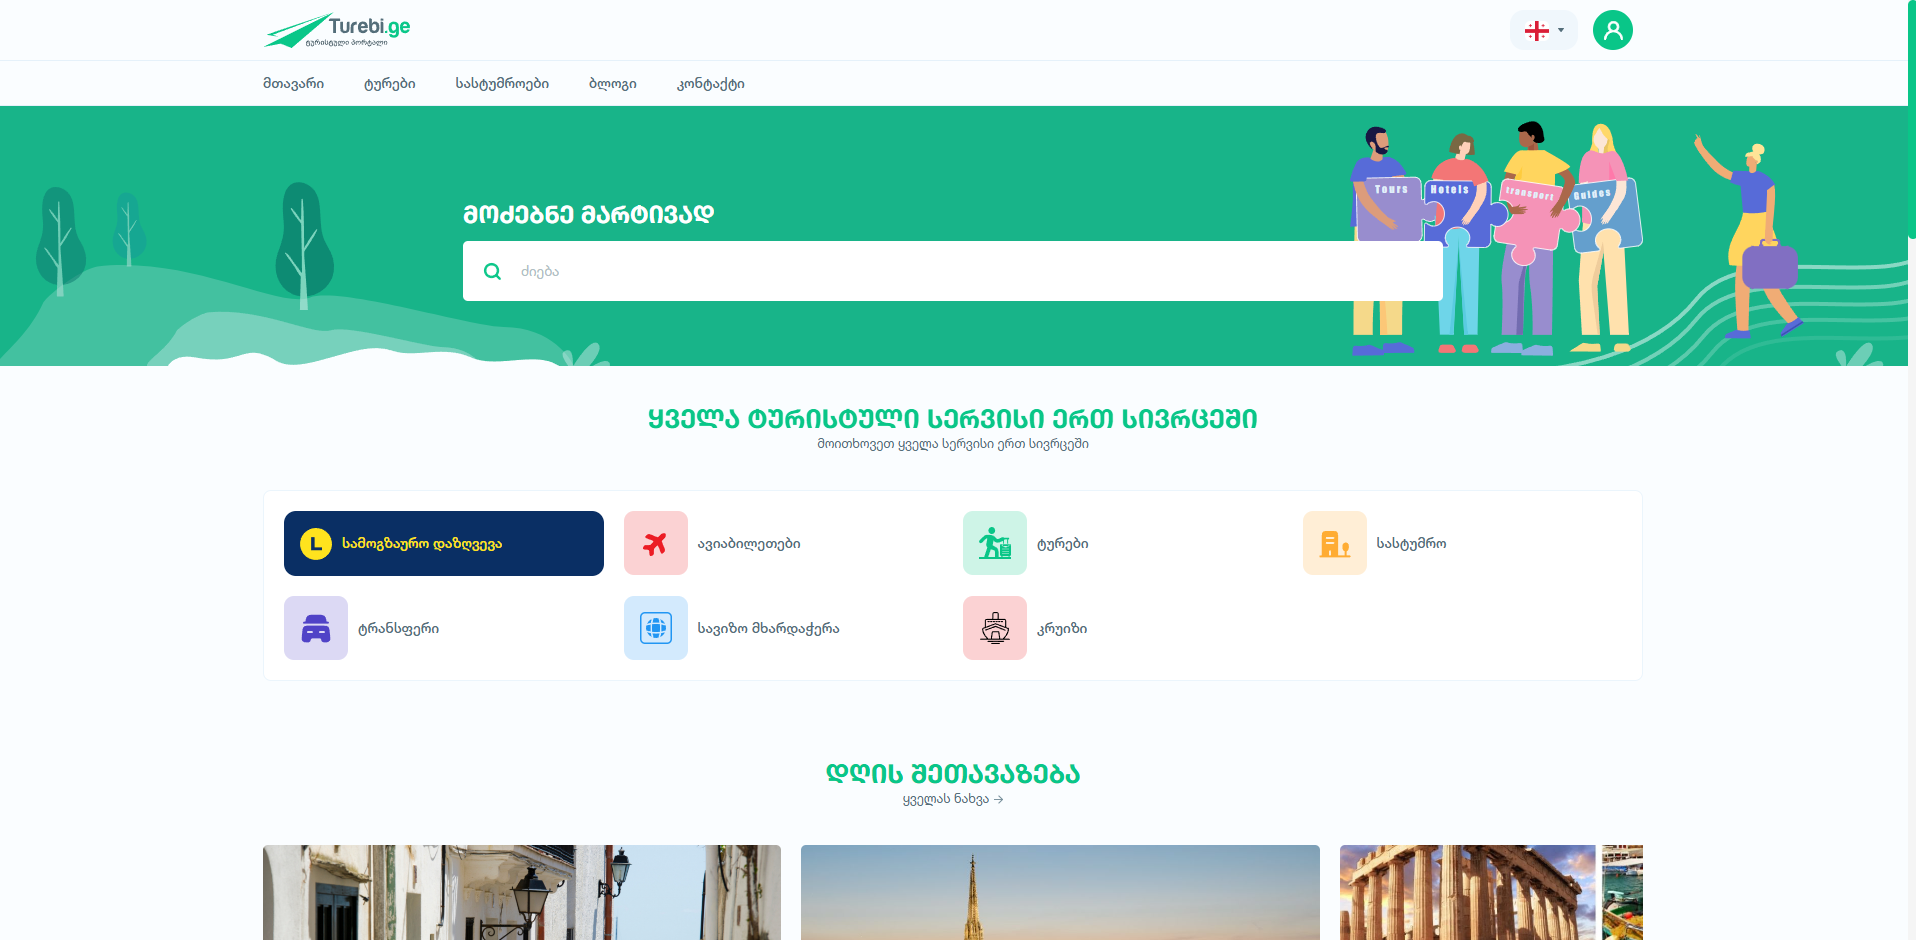The image size is (1916, 940).
Task: Open the Greek temple offer thumbnail
Action: point(1468,892)
